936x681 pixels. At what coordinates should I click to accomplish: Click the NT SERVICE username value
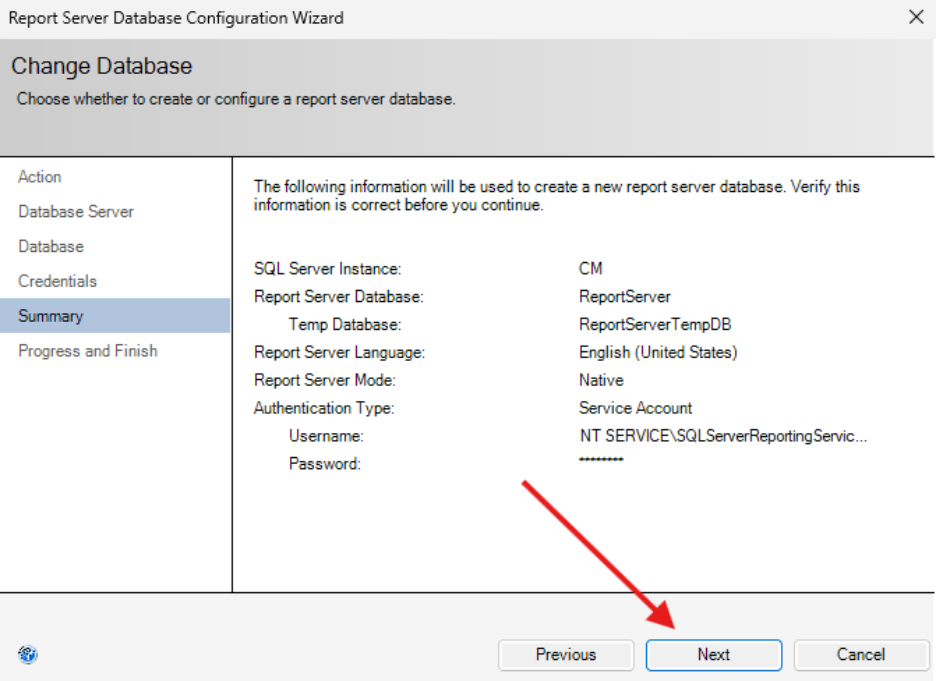pos(723,436)
